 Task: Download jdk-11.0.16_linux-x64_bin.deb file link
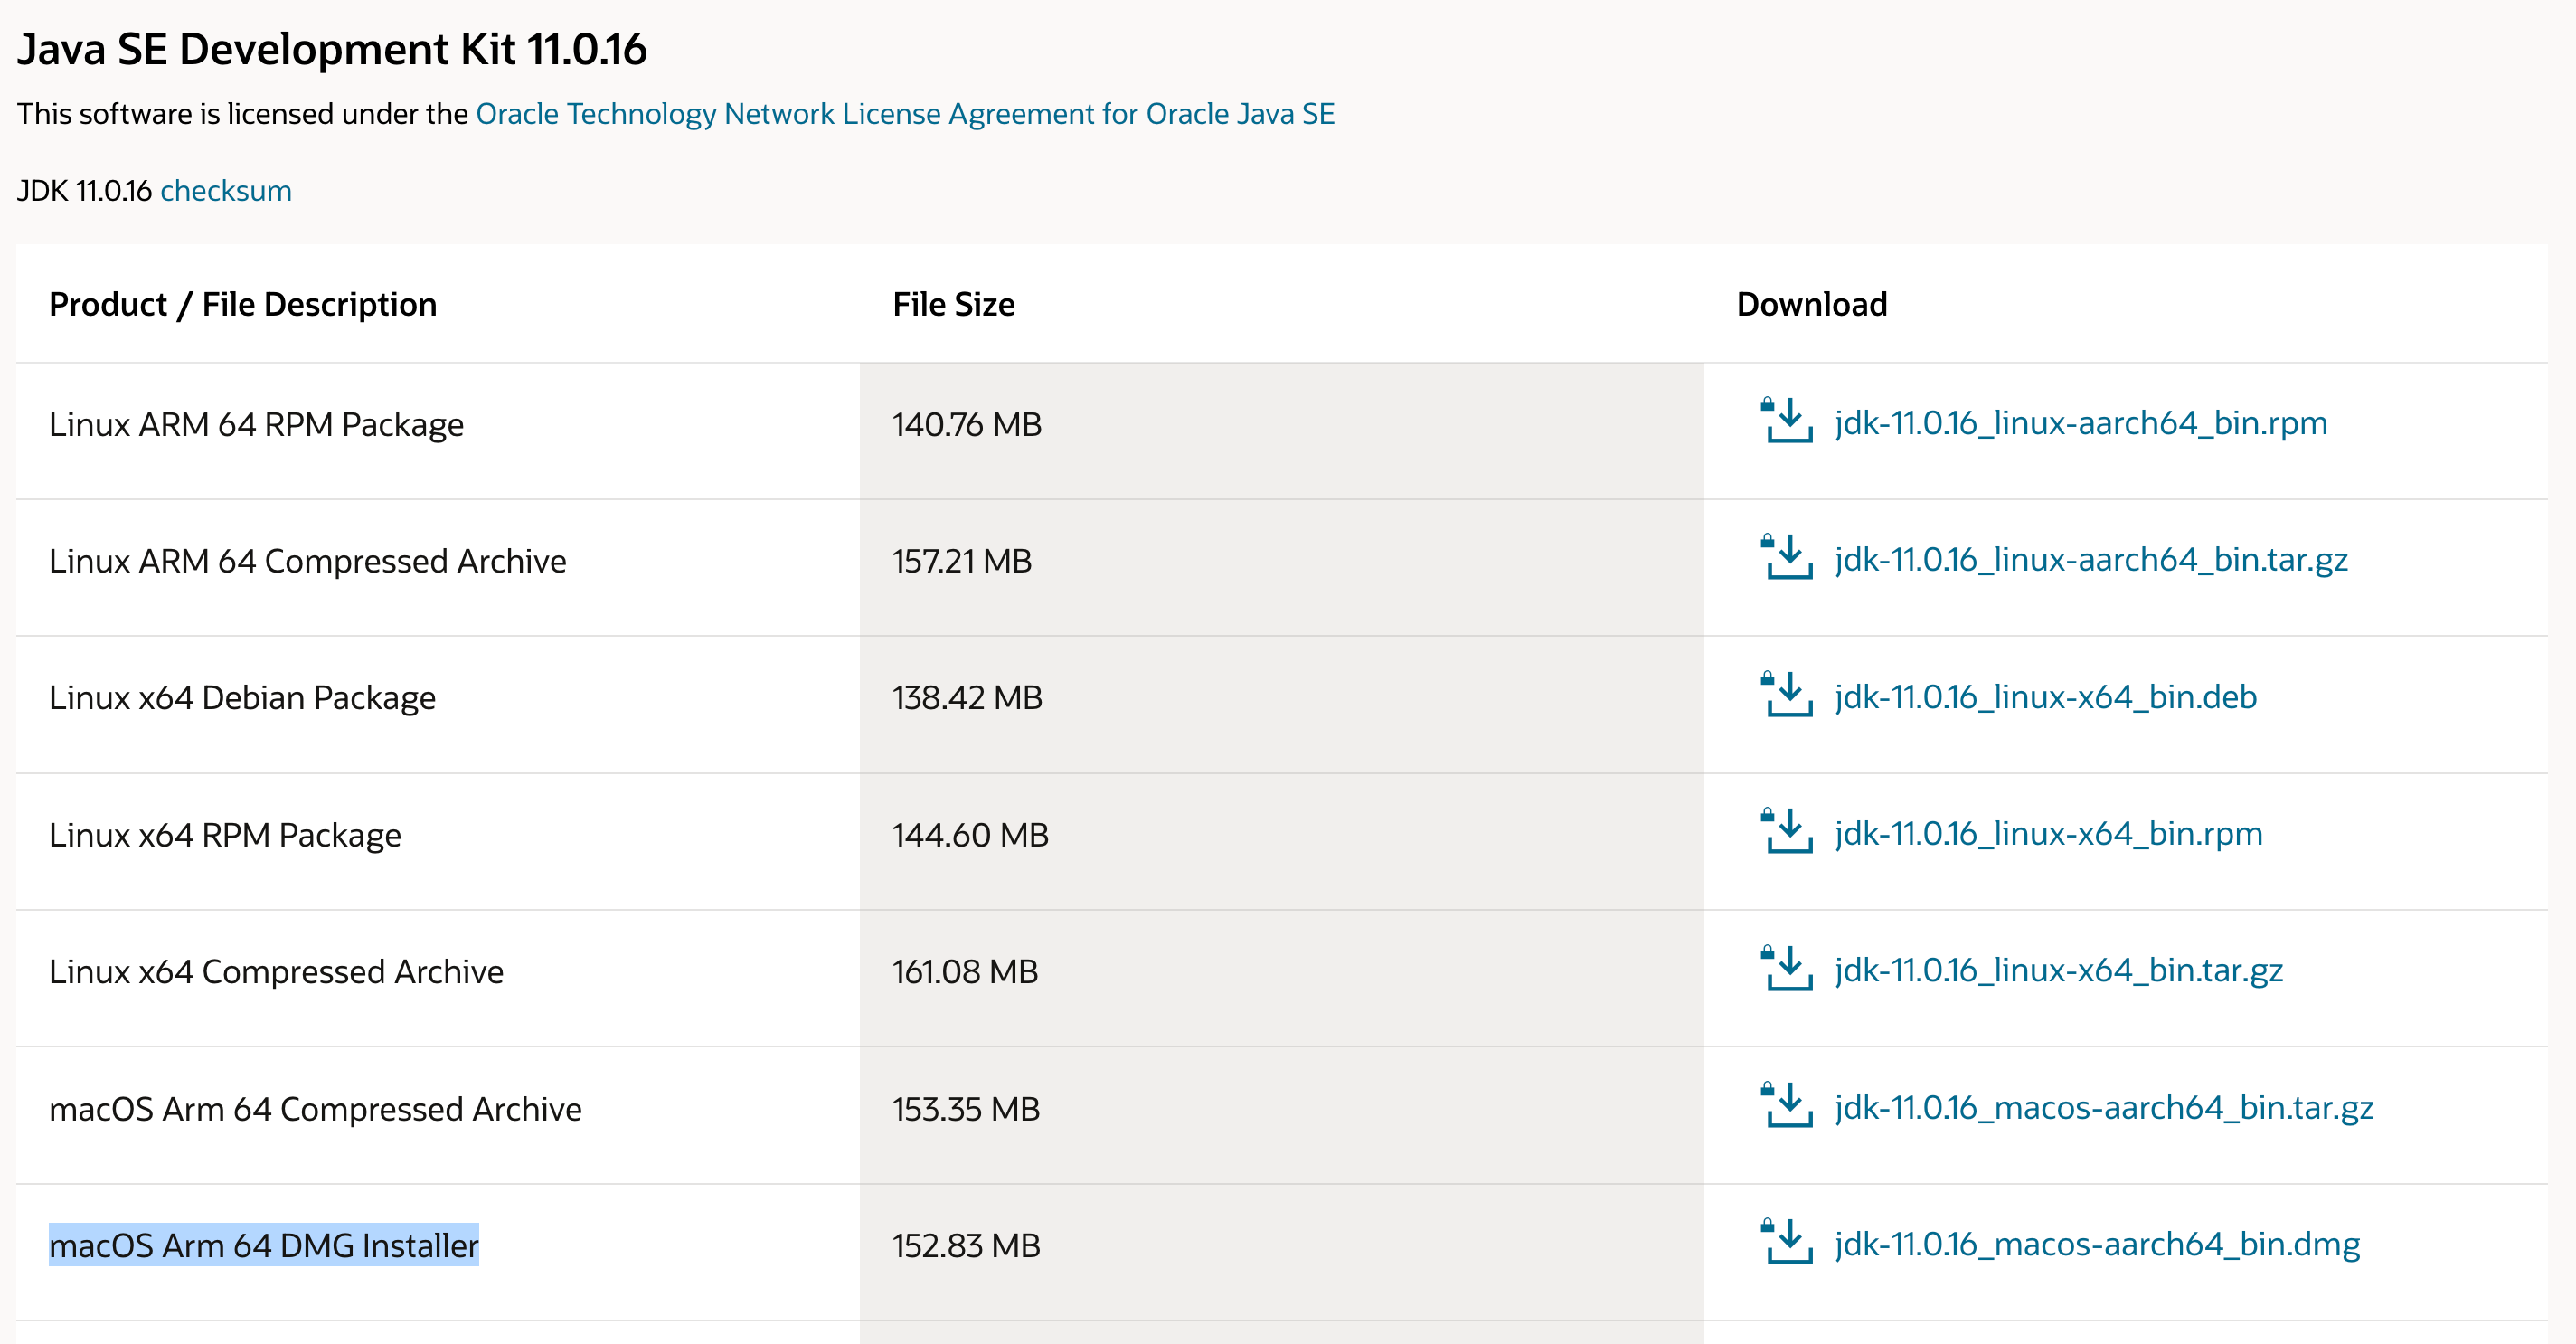(x=2045, y=697)
